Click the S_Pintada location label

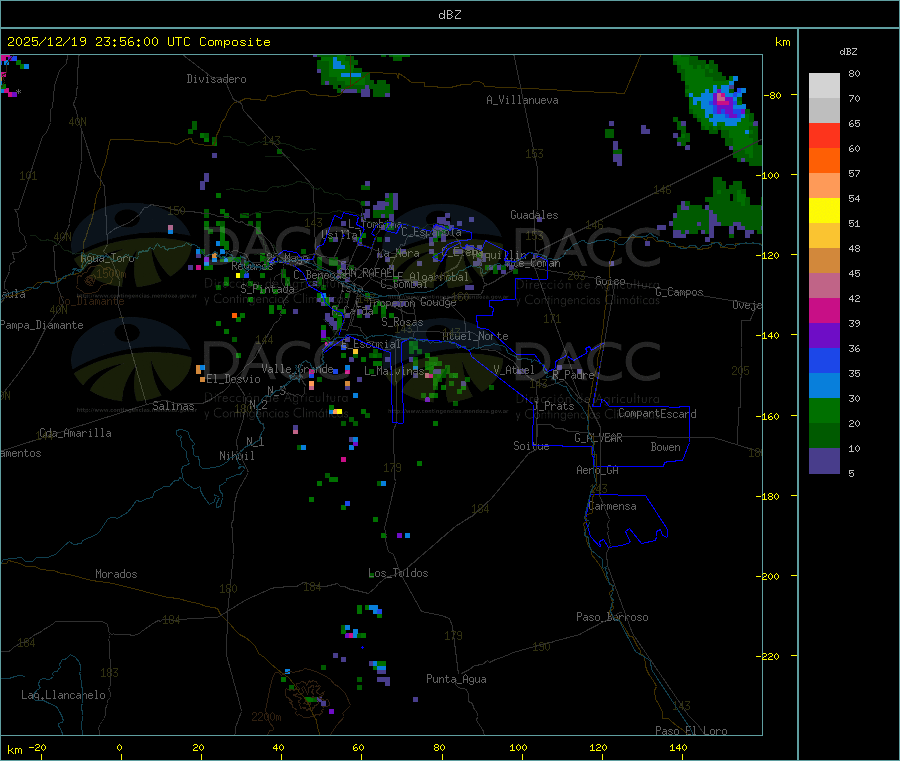click(x=267, y=289)
